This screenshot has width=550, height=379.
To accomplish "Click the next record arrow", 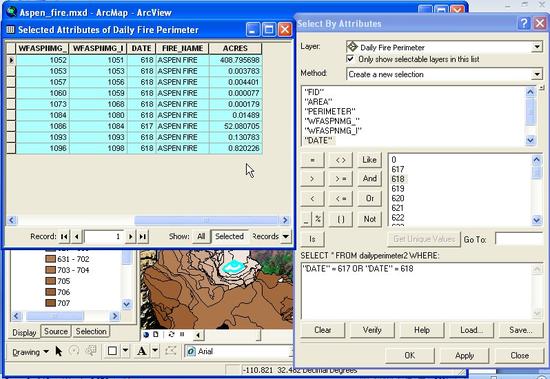I will coord(130,237).
